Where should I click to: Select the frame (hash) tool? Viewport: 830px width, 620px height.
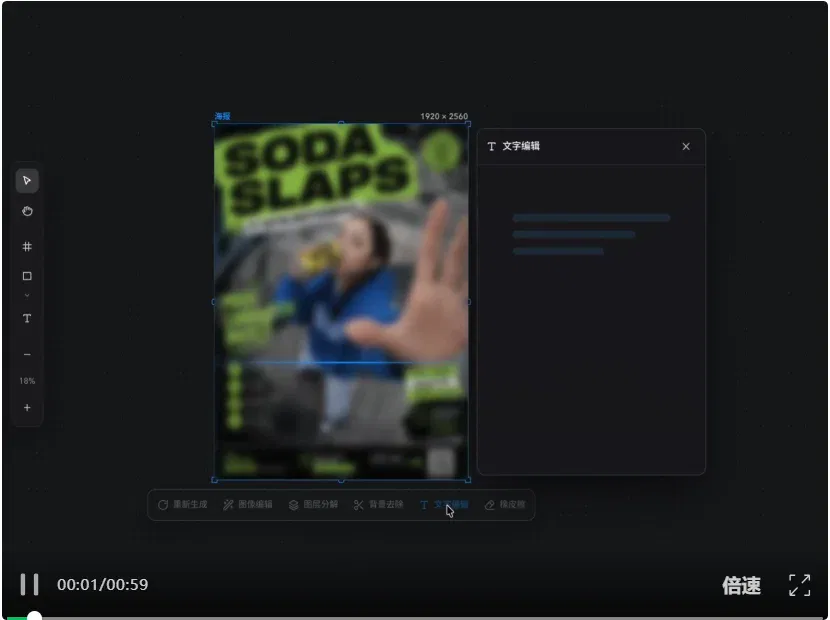pyautogui.click(x=27, y=246)
